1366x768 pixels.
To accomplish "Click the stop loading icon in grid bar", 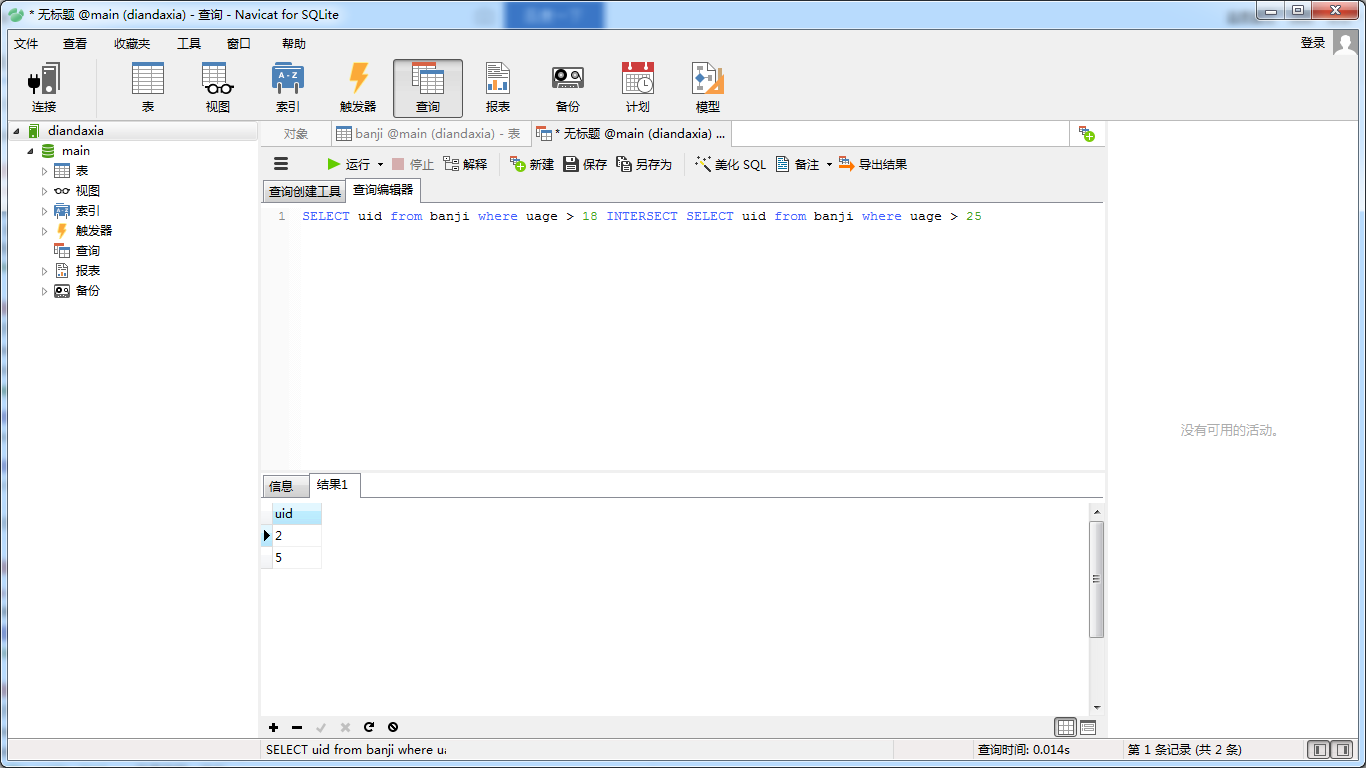I will point(393,728).
